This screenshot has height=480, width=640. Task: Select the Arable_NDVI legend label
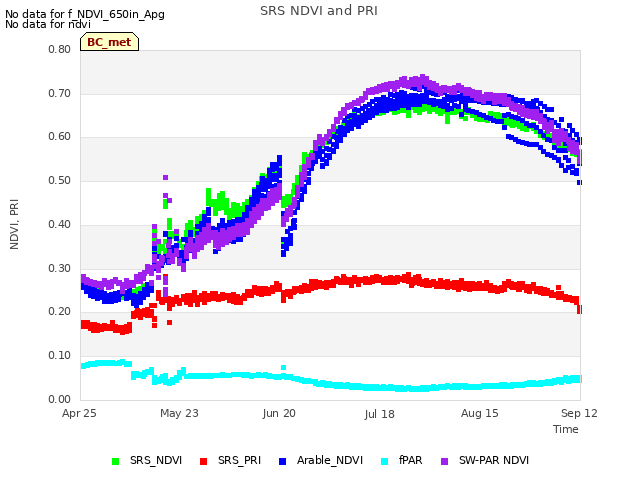tap(330, 460)
